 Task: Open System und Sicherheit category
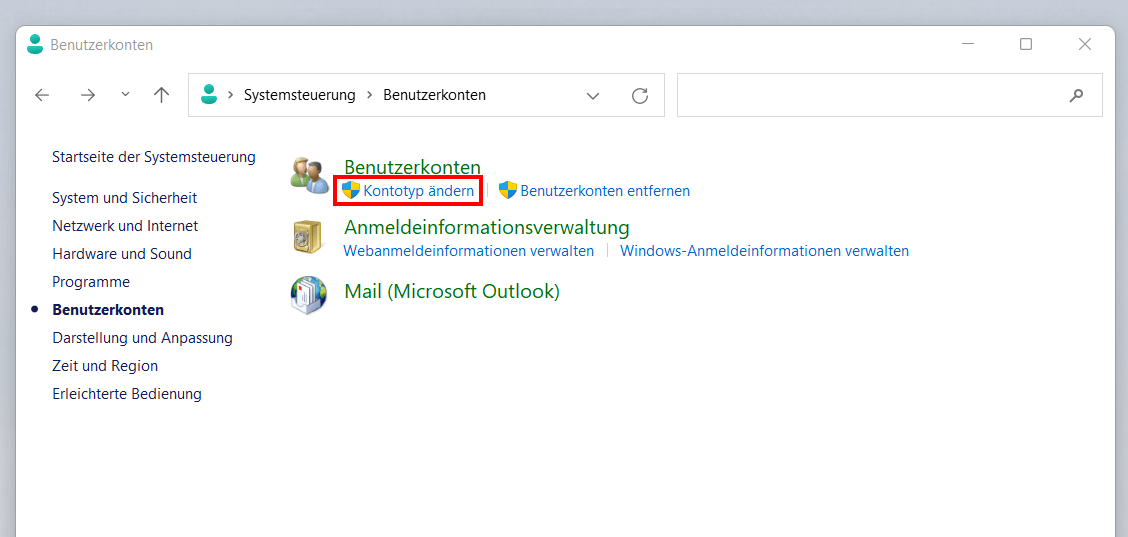click(x=124, y=198)
